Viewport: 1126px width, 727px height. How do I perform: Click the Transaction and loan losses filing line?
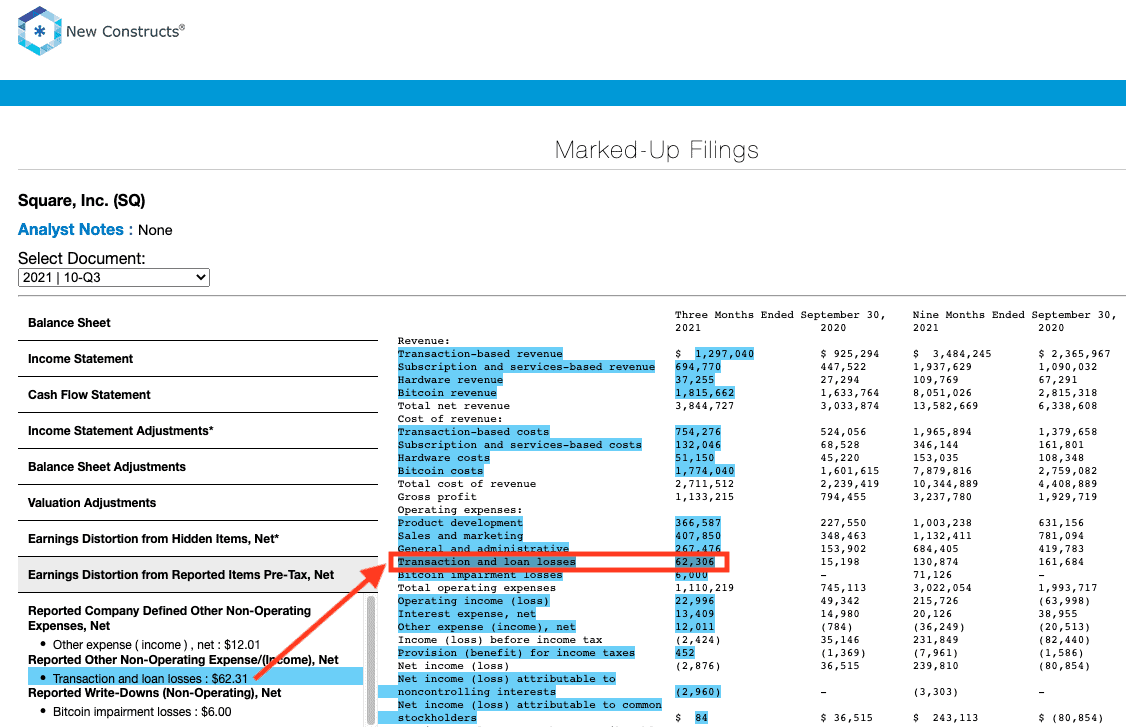[x=486, y=562]
